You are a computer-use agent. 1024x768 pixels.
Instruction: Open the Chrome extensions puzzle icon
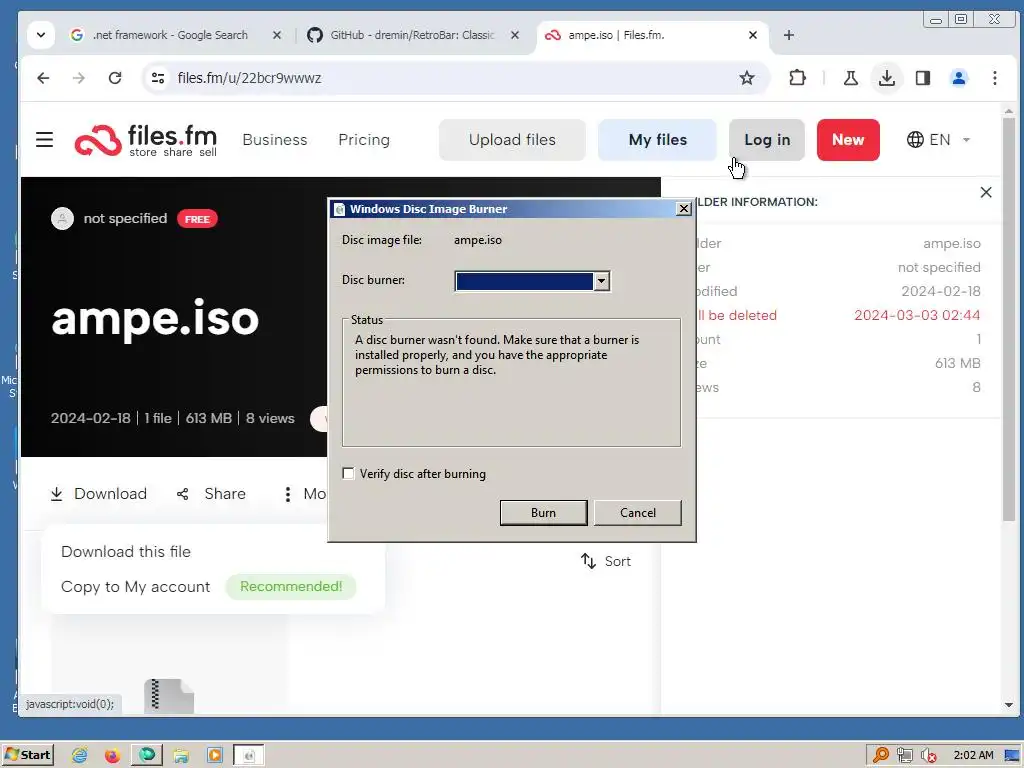point(797,78)
